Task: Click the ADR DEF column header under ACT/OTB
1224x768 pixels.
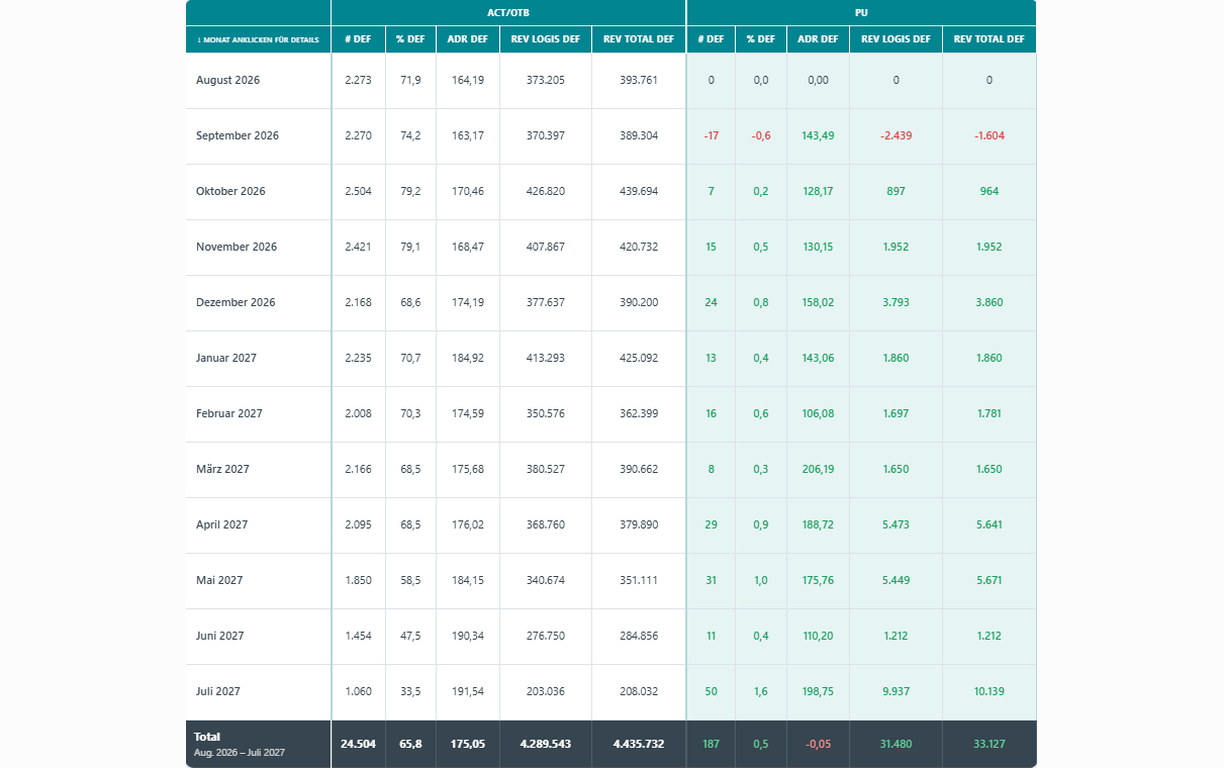Action: (x=467, y=40)
